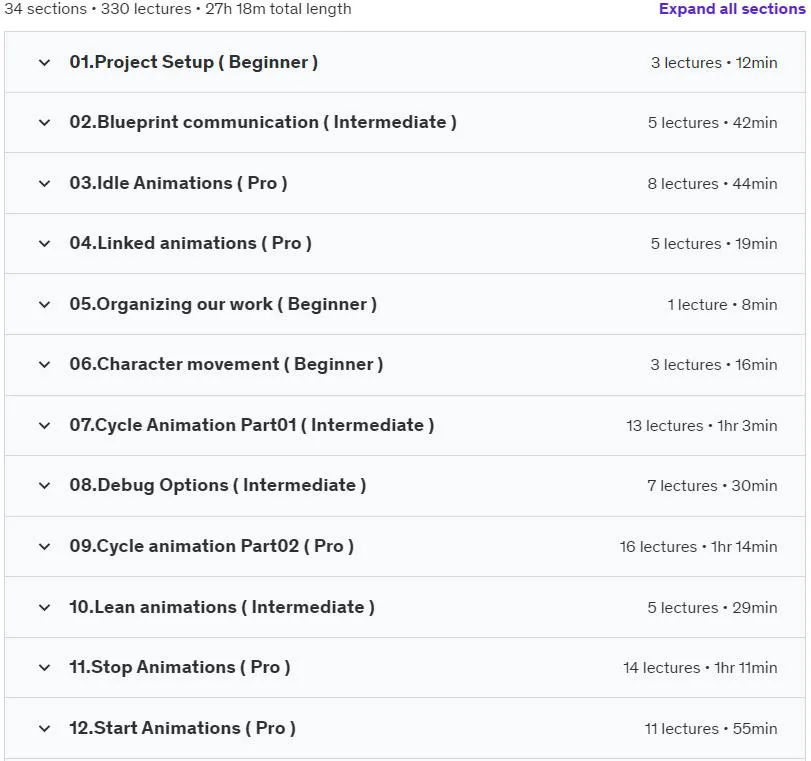This screenshot has width=811, height=761.
Task: Toggle chevron for 07.Cycle Animation Part01
Action: (44, 426)
